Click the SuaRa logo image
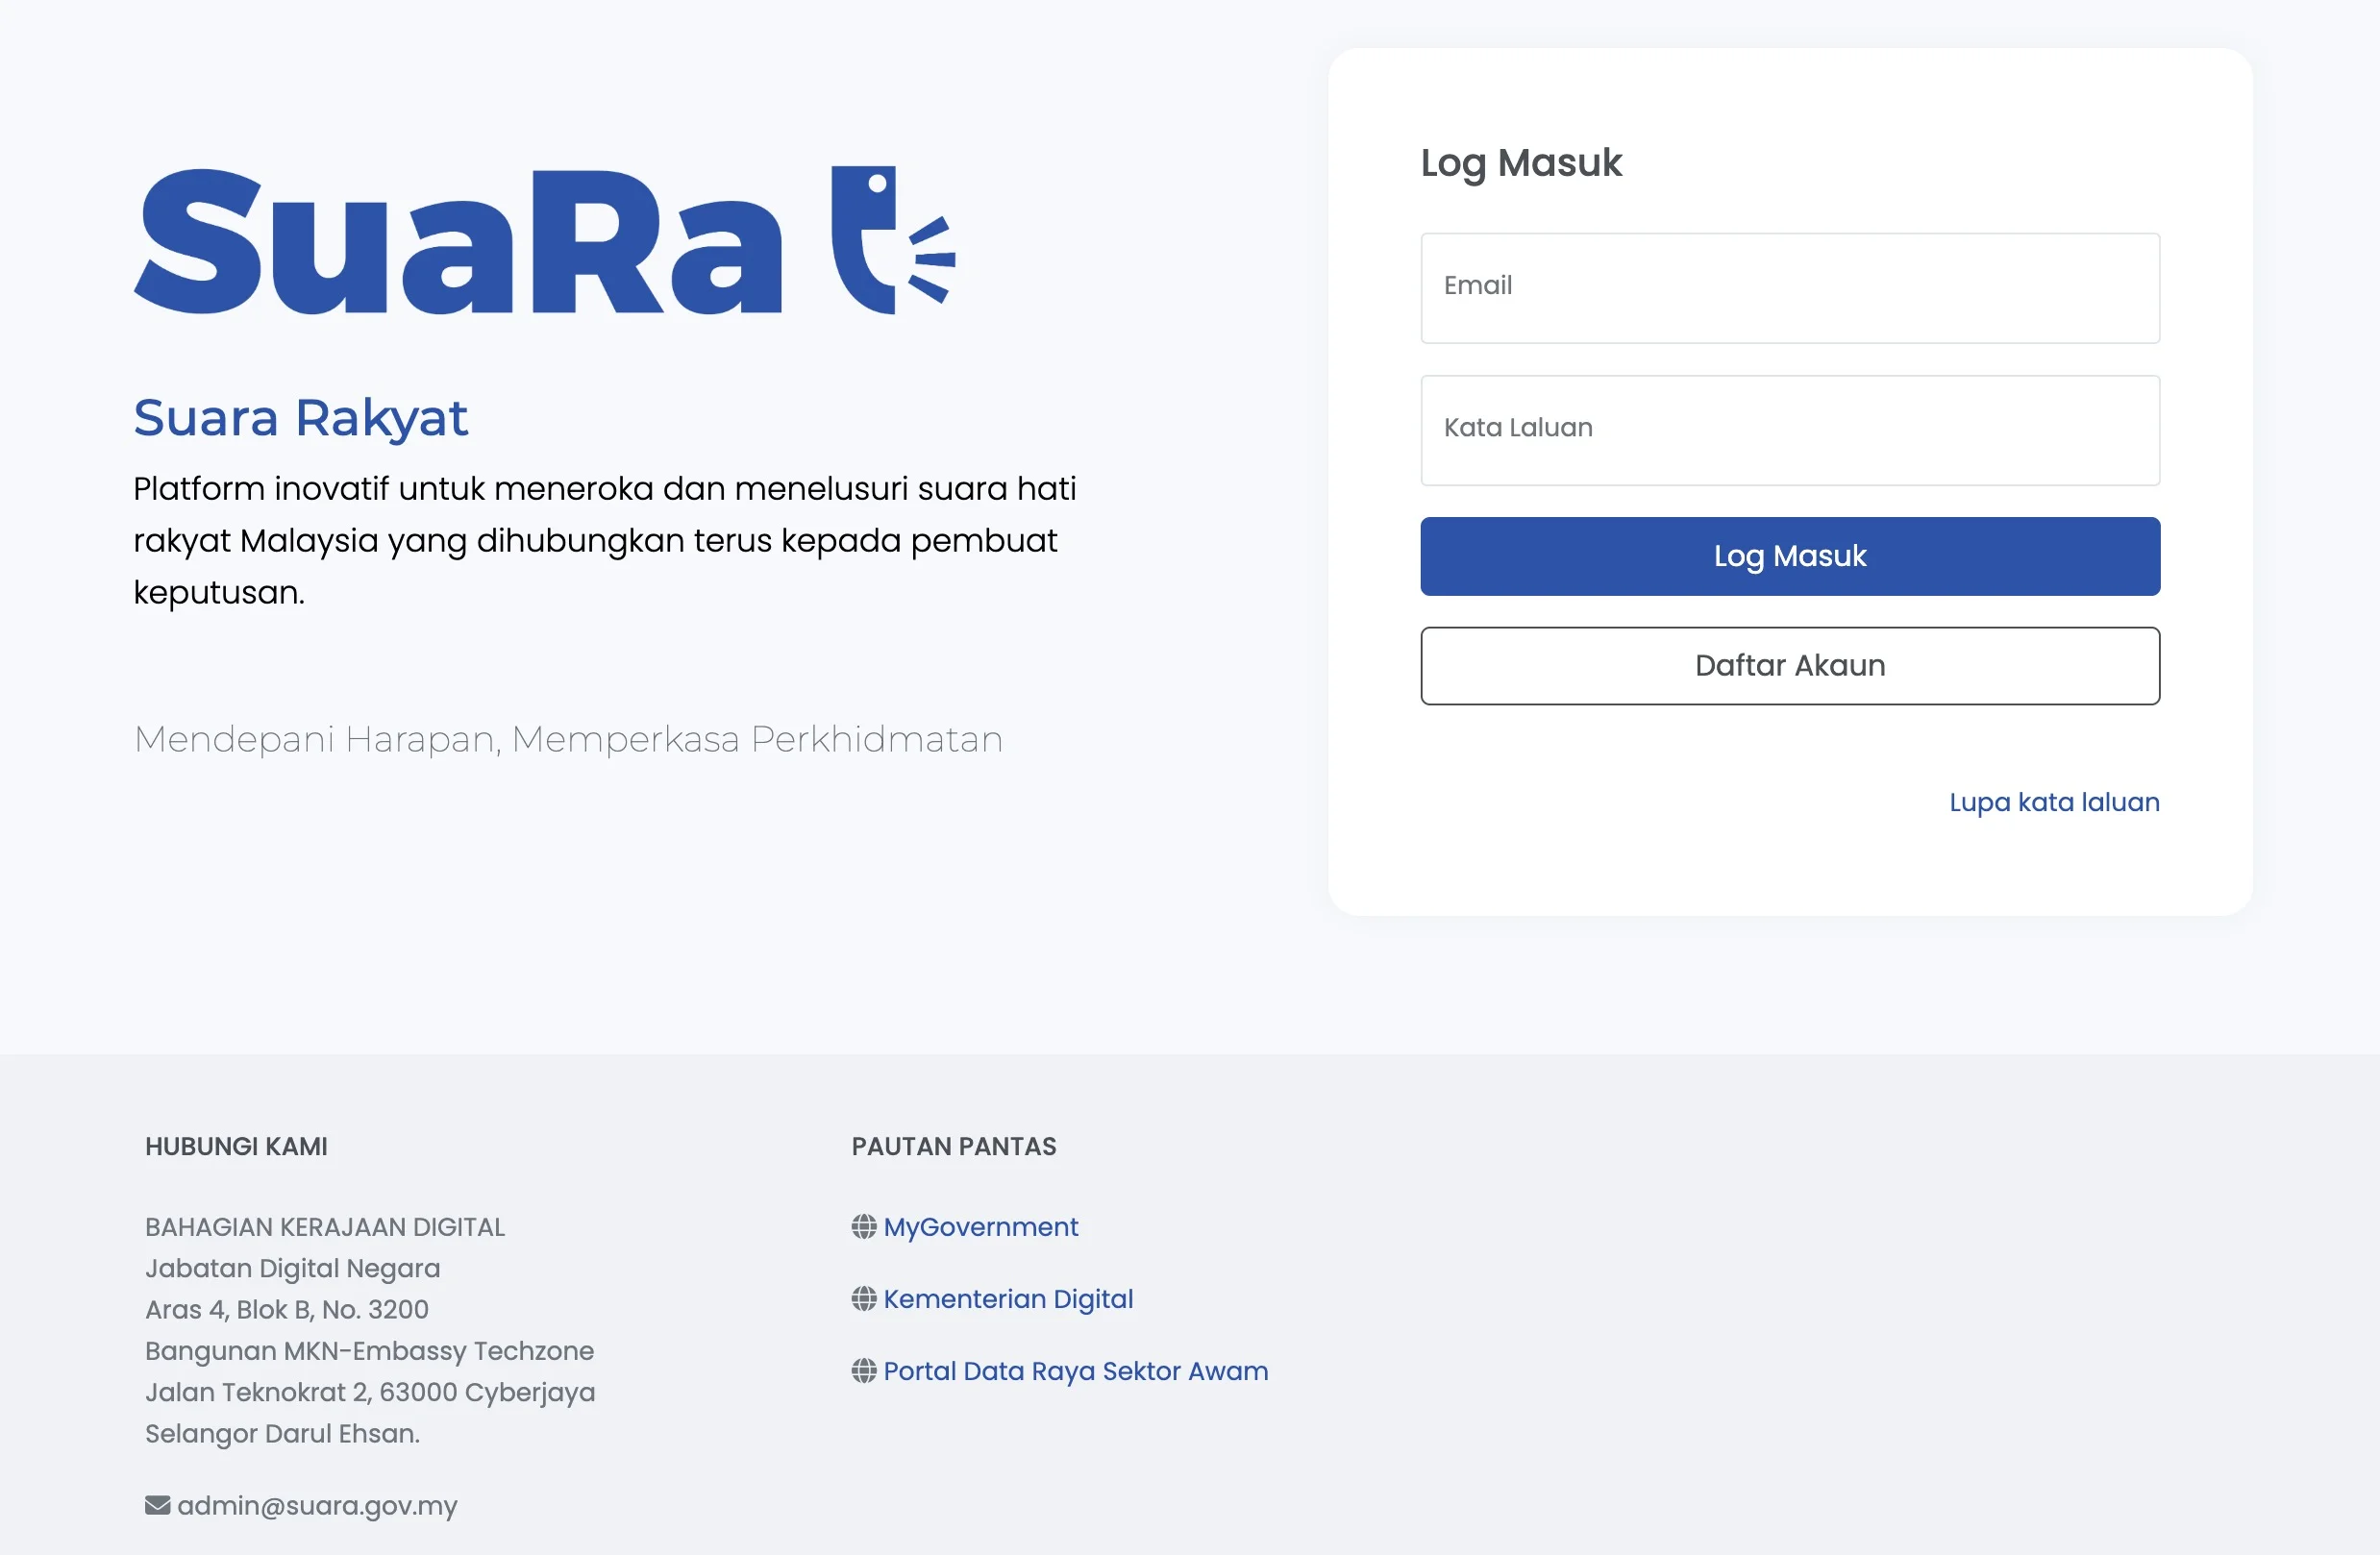Viewport: 2380px width, 1555px height. tap(458, 242)
